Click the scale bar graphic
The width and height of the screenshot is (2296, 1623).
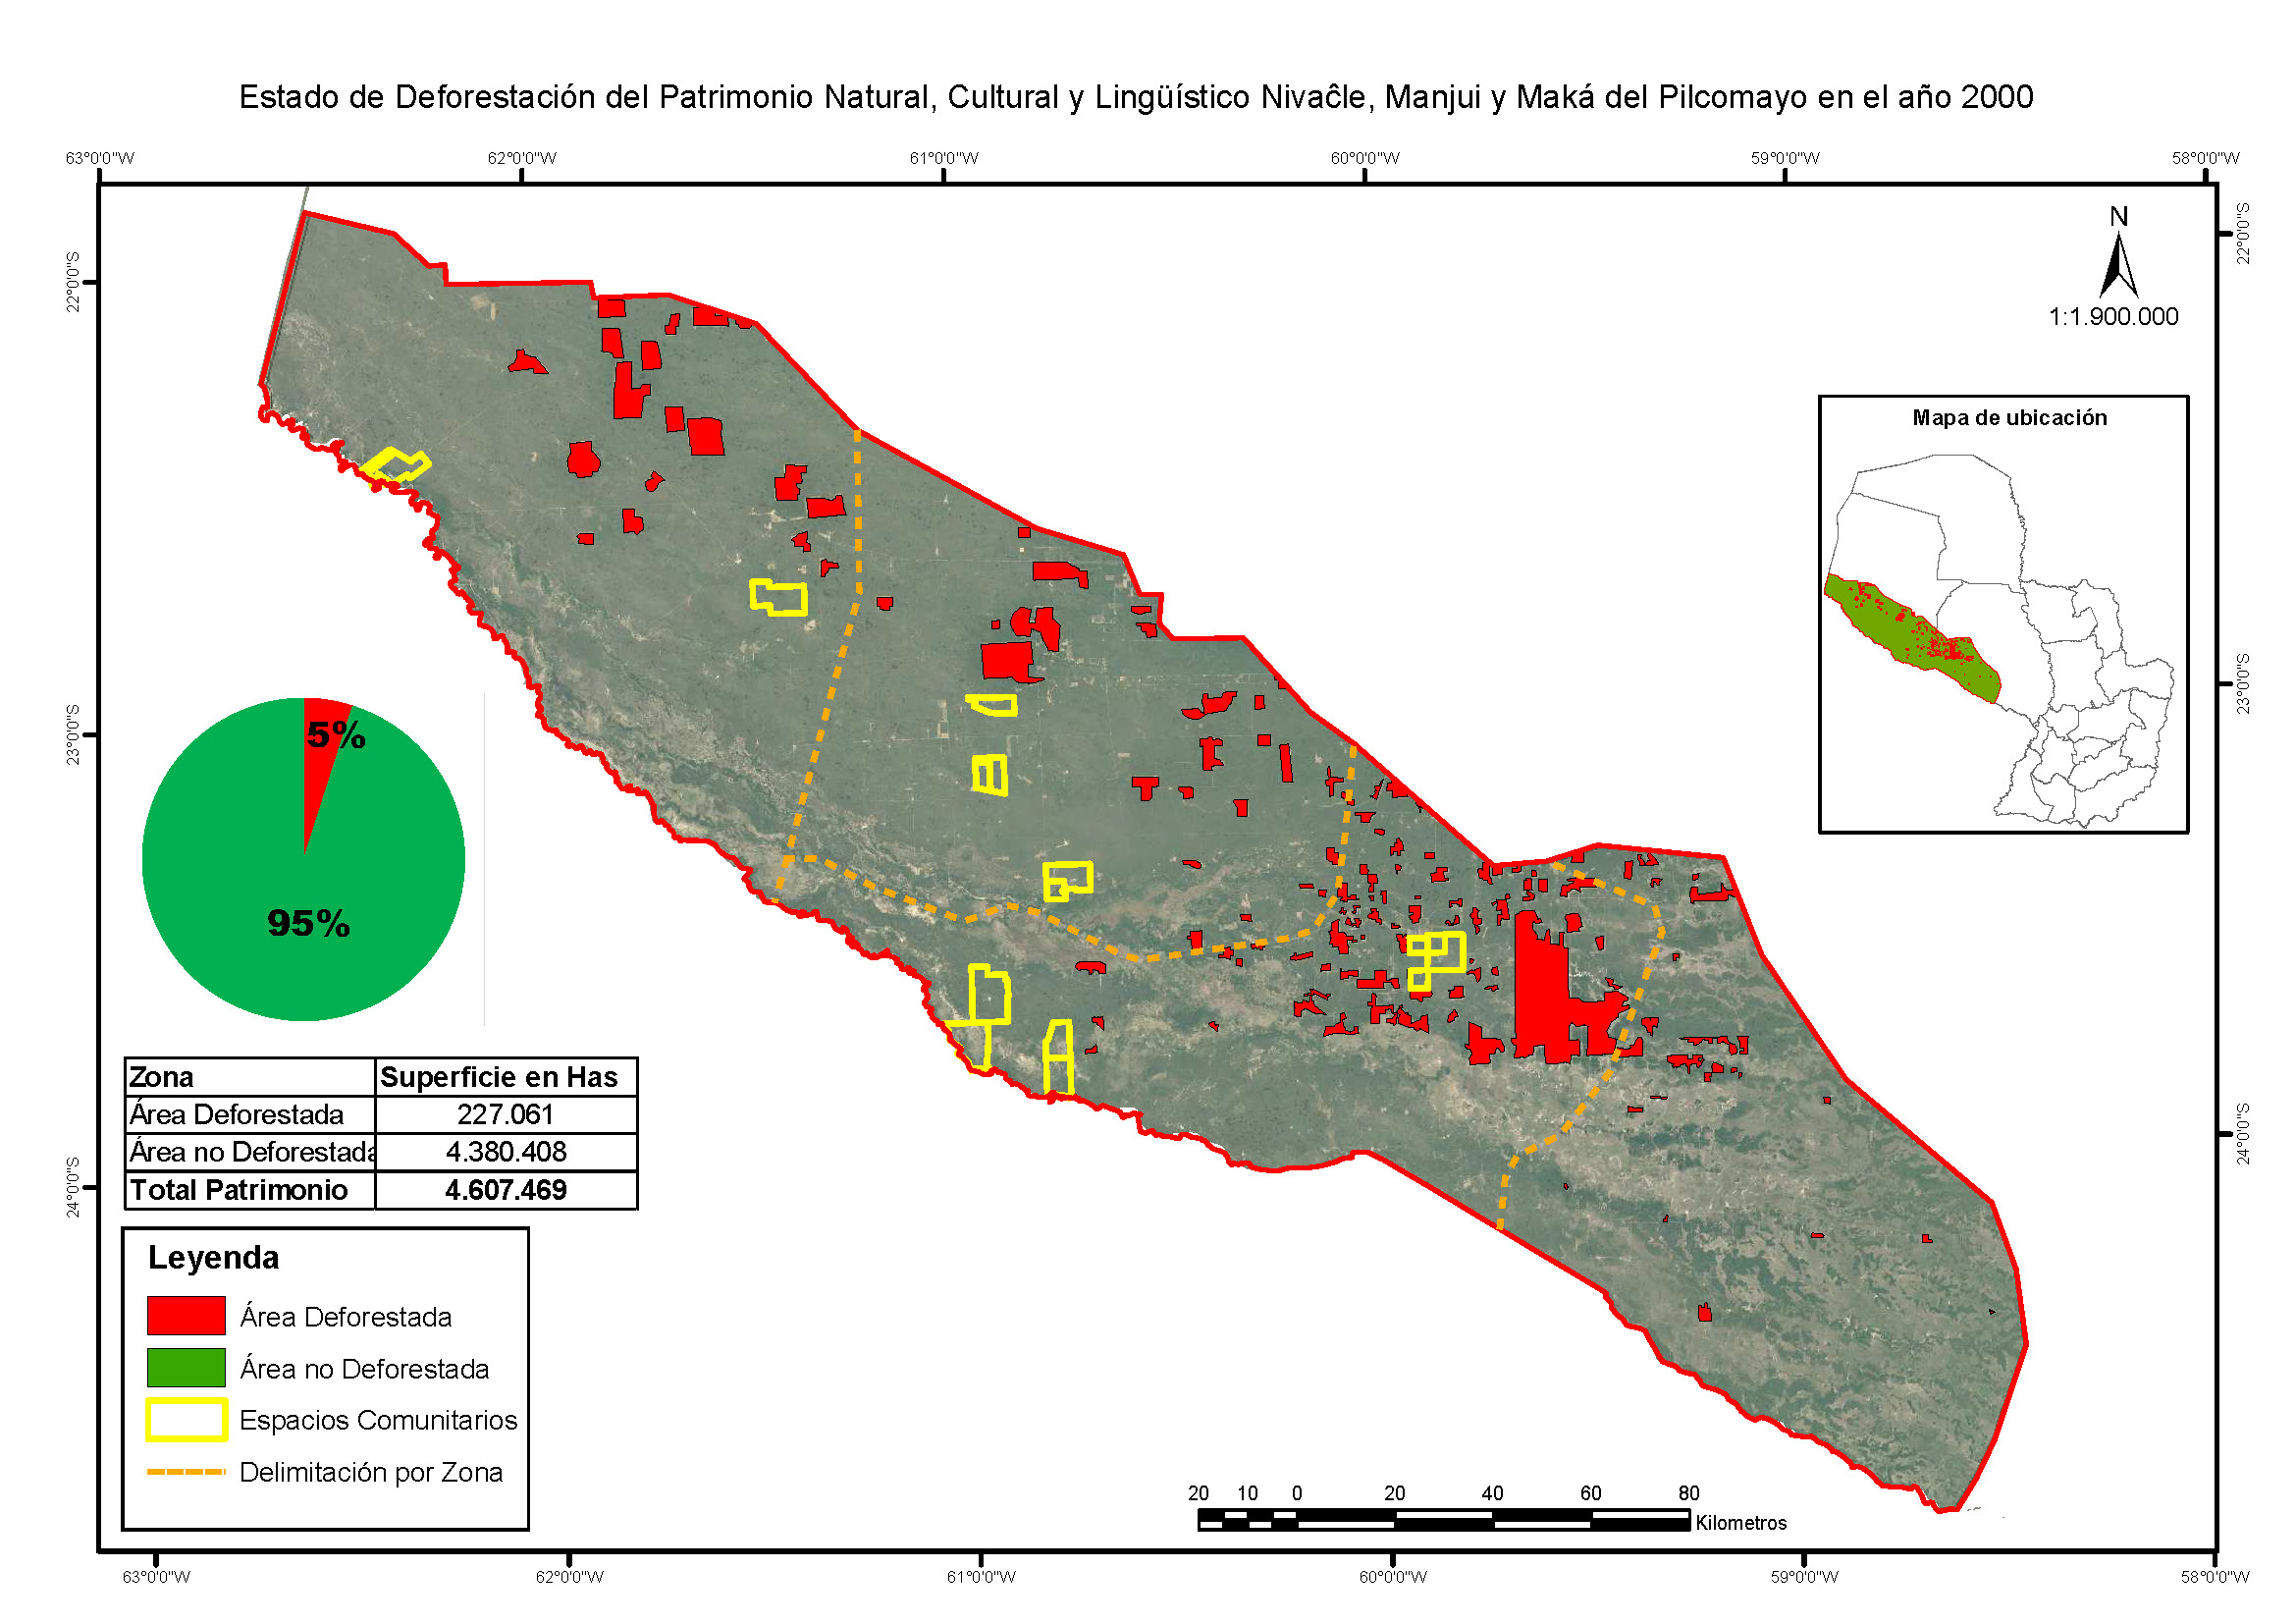point(1443,1522)
